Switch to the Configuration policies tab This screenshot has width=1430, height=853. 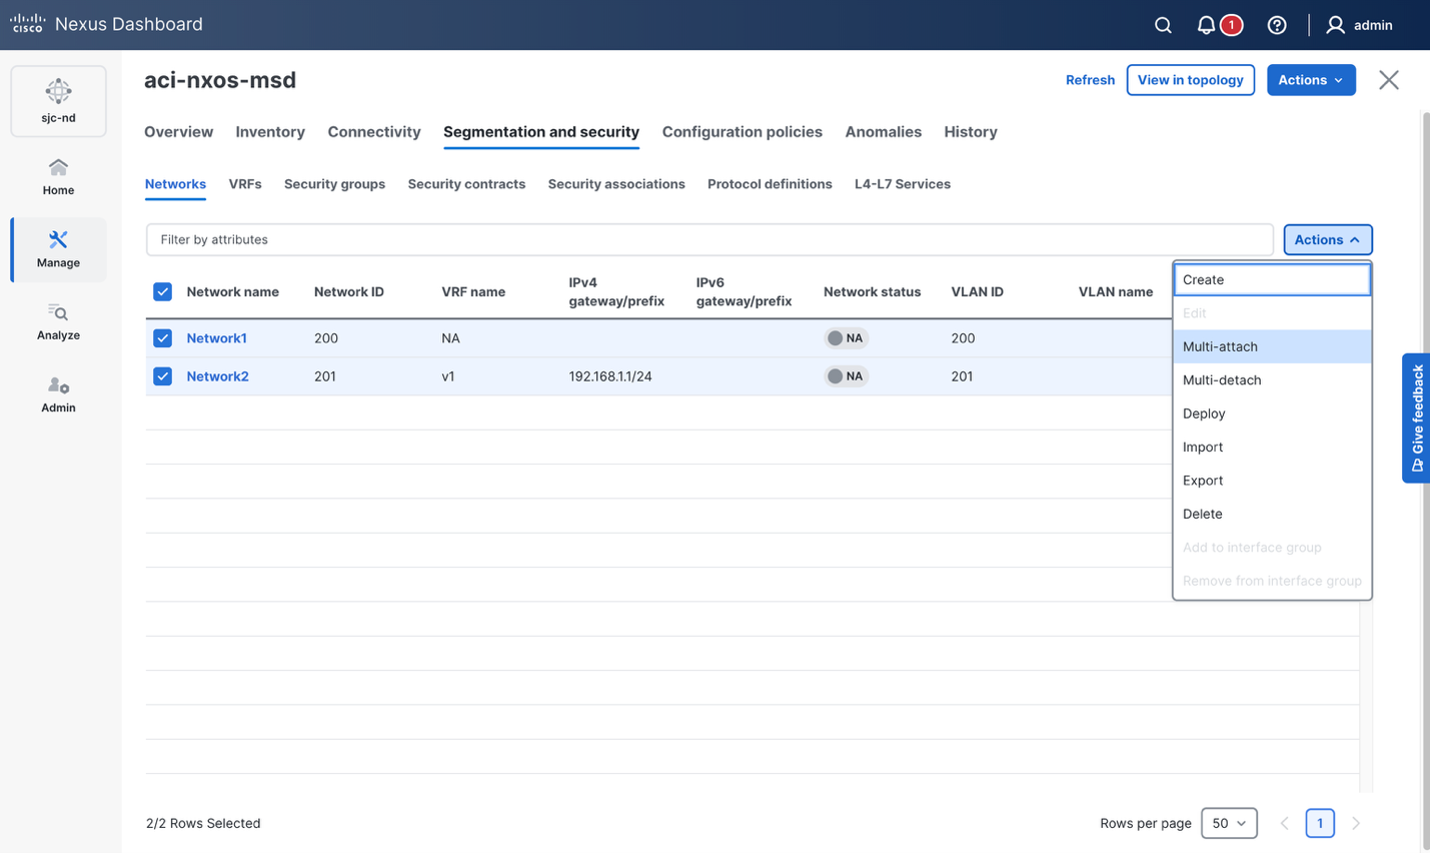pos(742,132)
